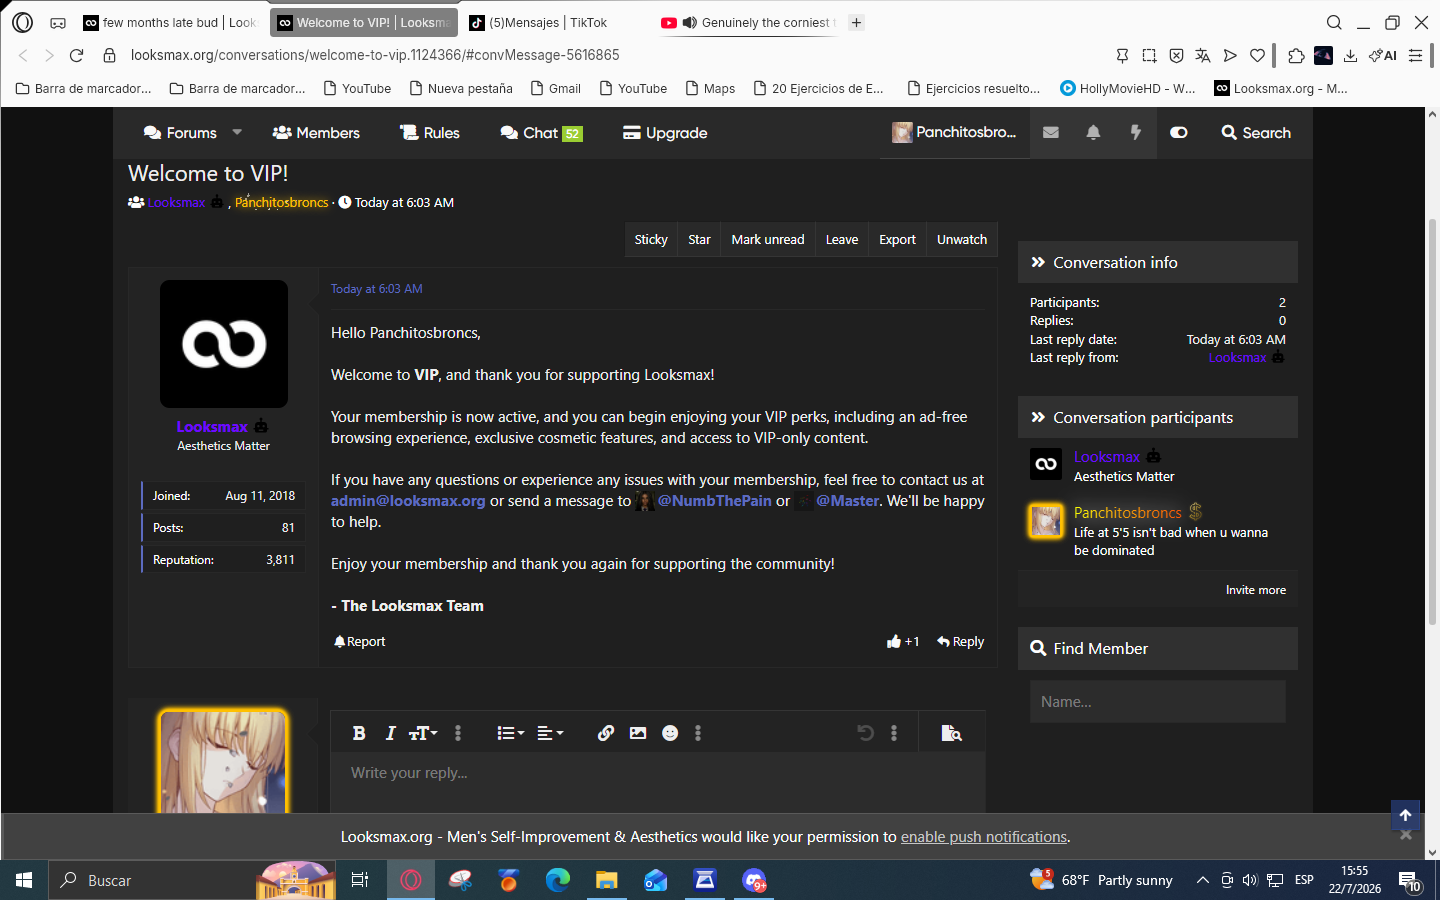Switch to the TikTok Mensajes tab
Viewport: 1440px width, 900px height.
click(546, 22)
